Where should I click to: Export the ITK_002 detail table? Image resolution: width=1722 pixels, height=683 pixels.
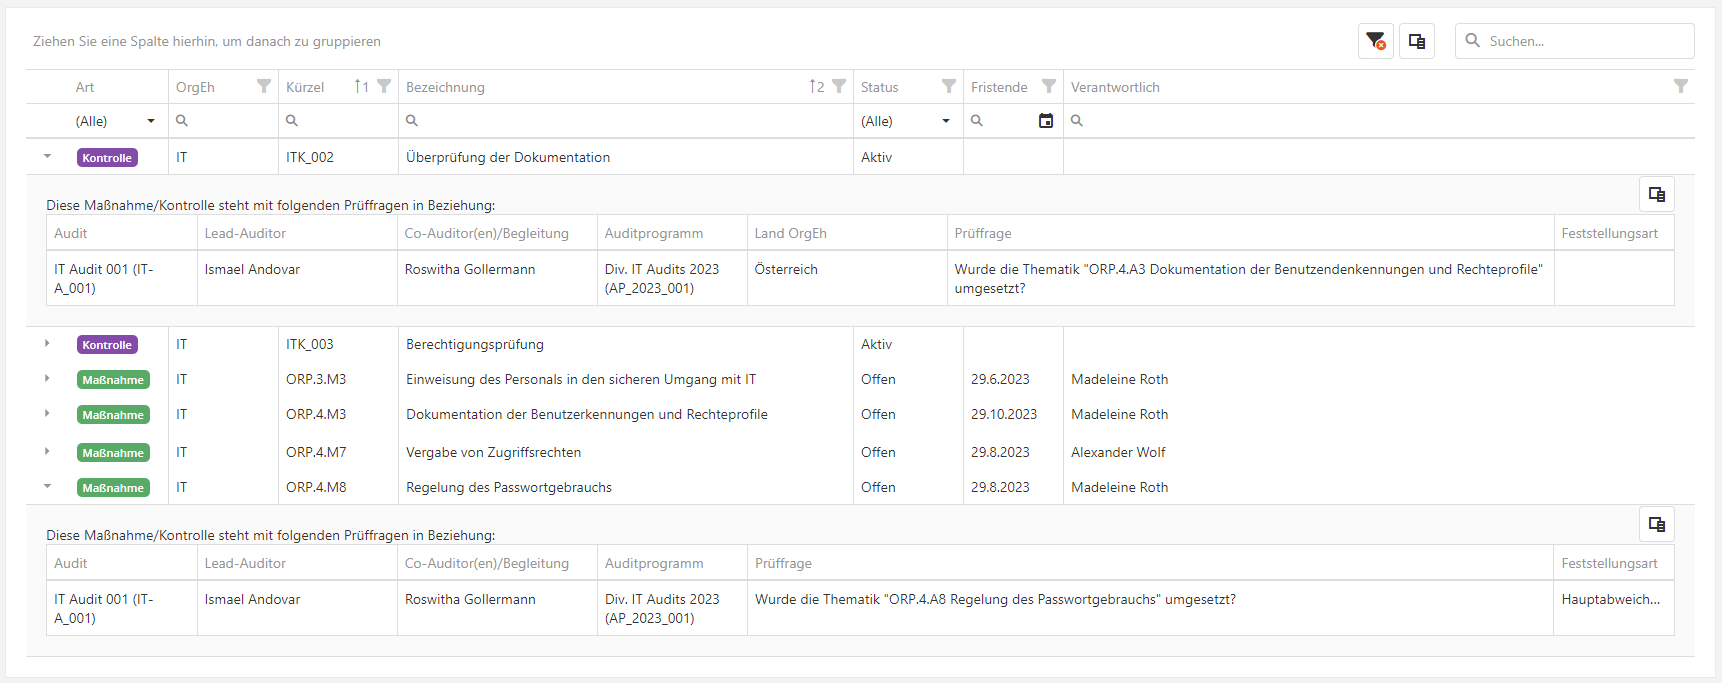click(1657, 194)
